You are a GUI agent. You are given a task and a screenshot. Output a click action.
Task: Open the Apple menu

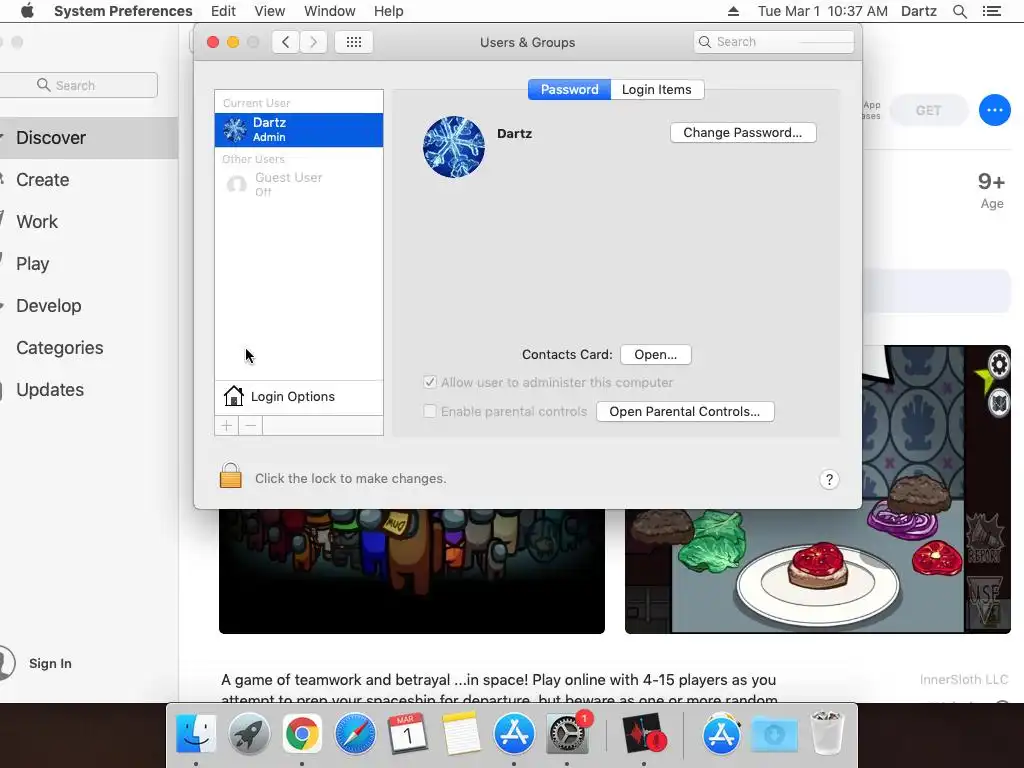27,11
